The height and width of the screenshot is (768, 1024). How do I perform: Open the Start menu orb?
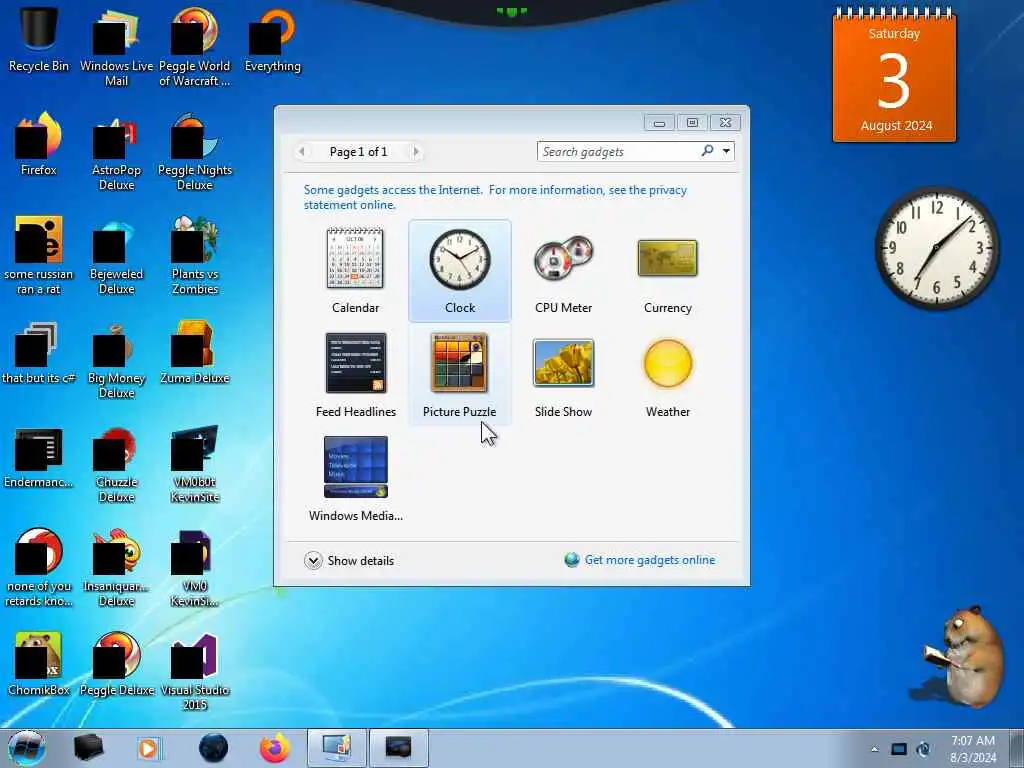[x=26, y=748]
